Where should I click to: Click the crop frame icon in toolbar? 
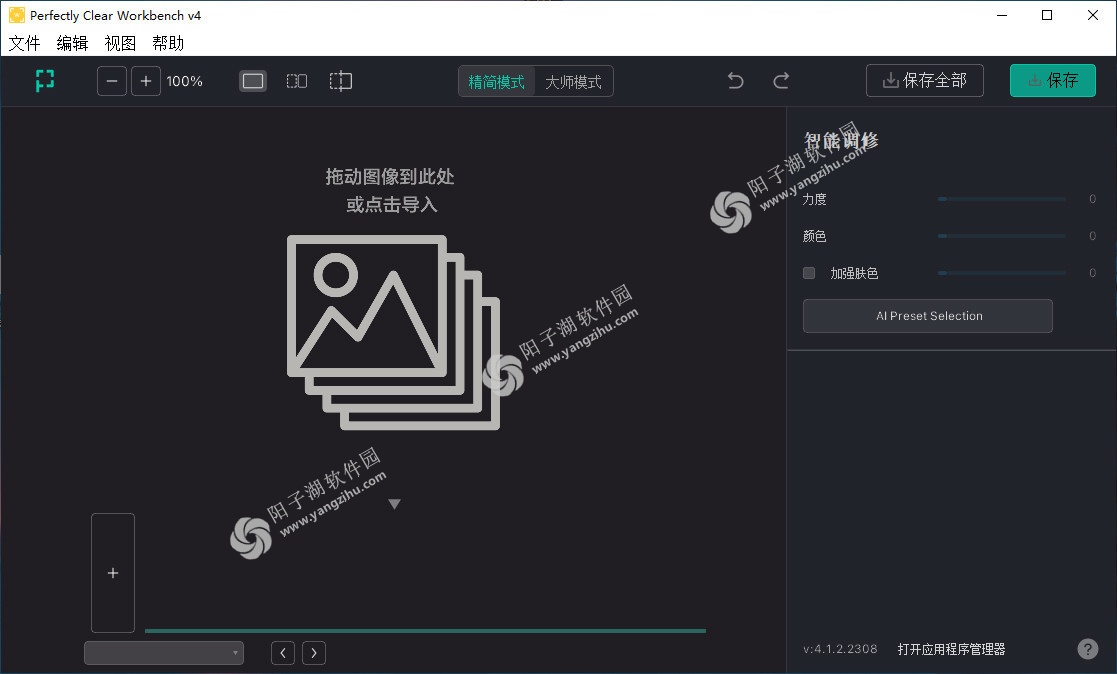point(45,81)
